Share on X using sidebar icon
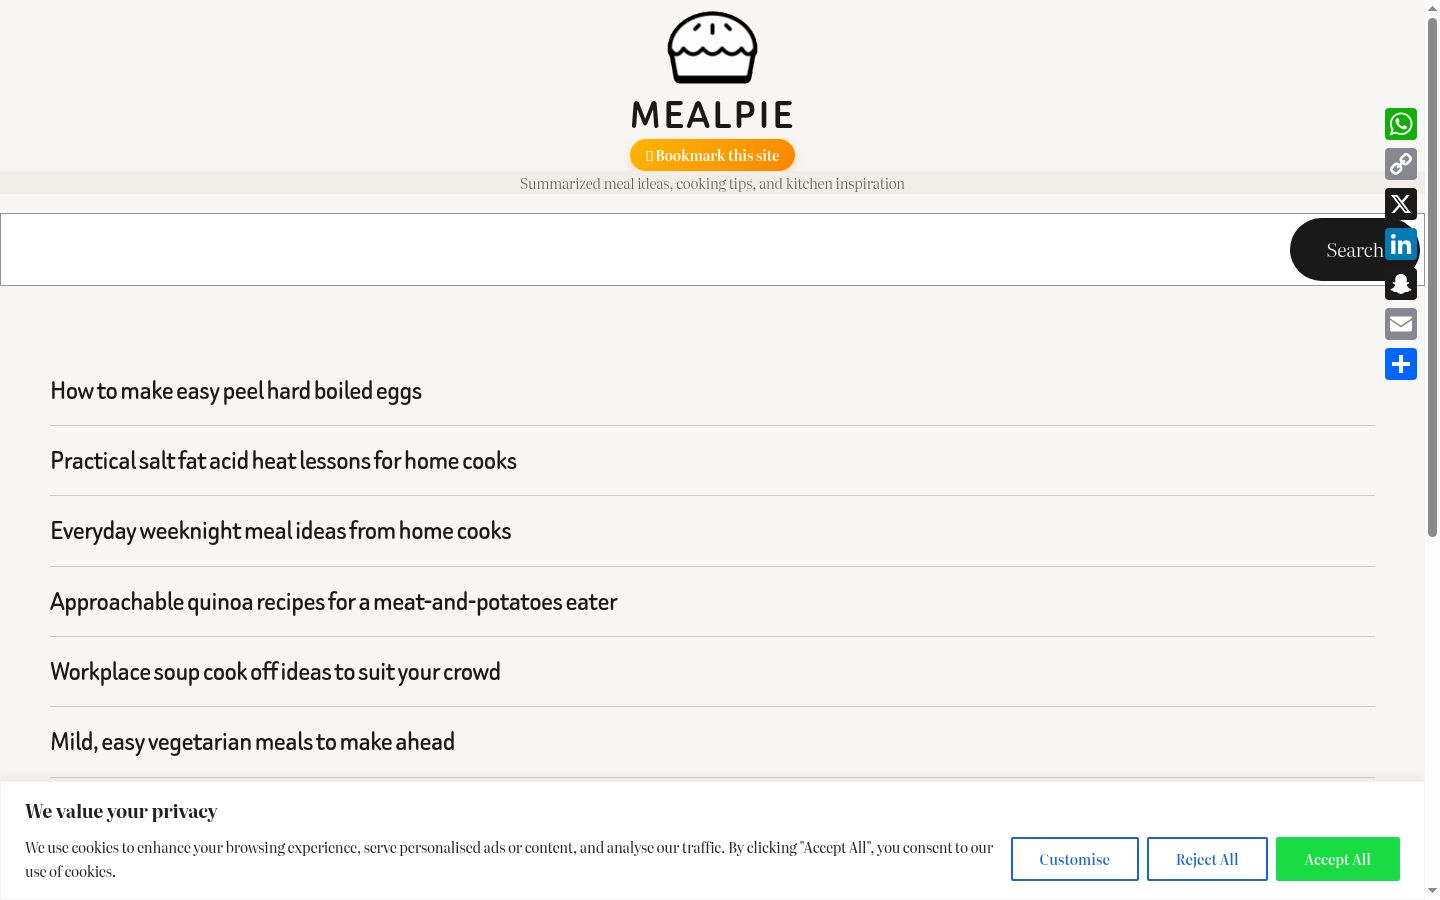The image size is (1440, 900). [1401, 204]
